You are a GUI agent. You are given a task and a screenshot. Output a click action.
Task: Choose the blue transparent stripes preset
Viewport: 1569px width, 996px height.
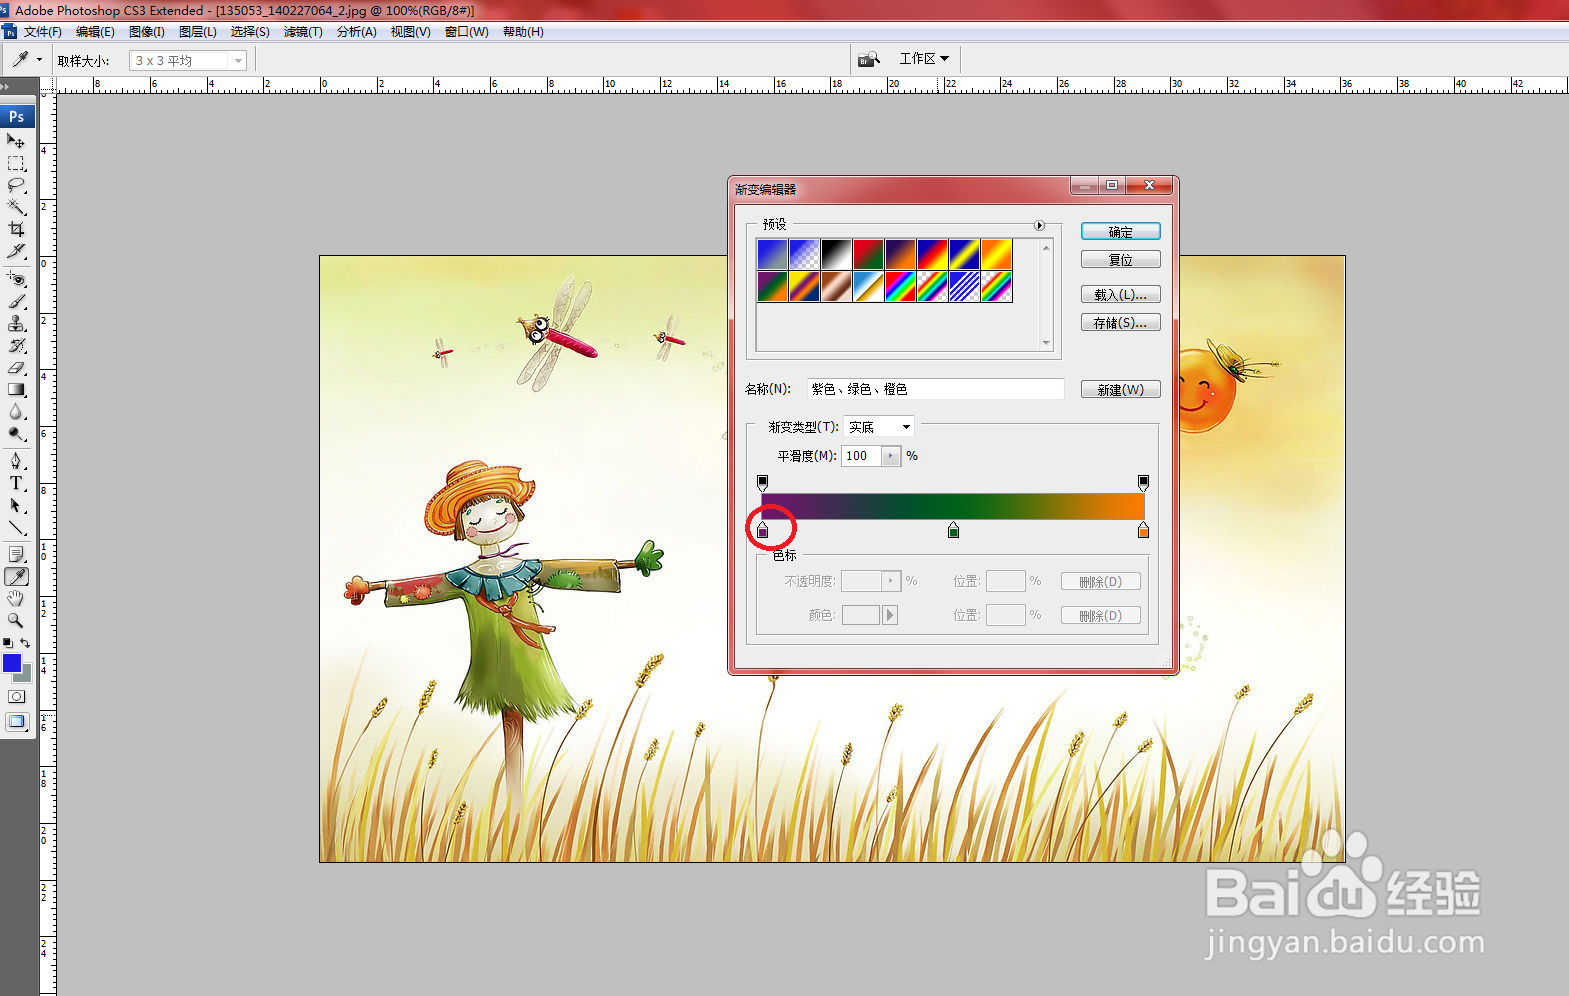pos(964,287)
